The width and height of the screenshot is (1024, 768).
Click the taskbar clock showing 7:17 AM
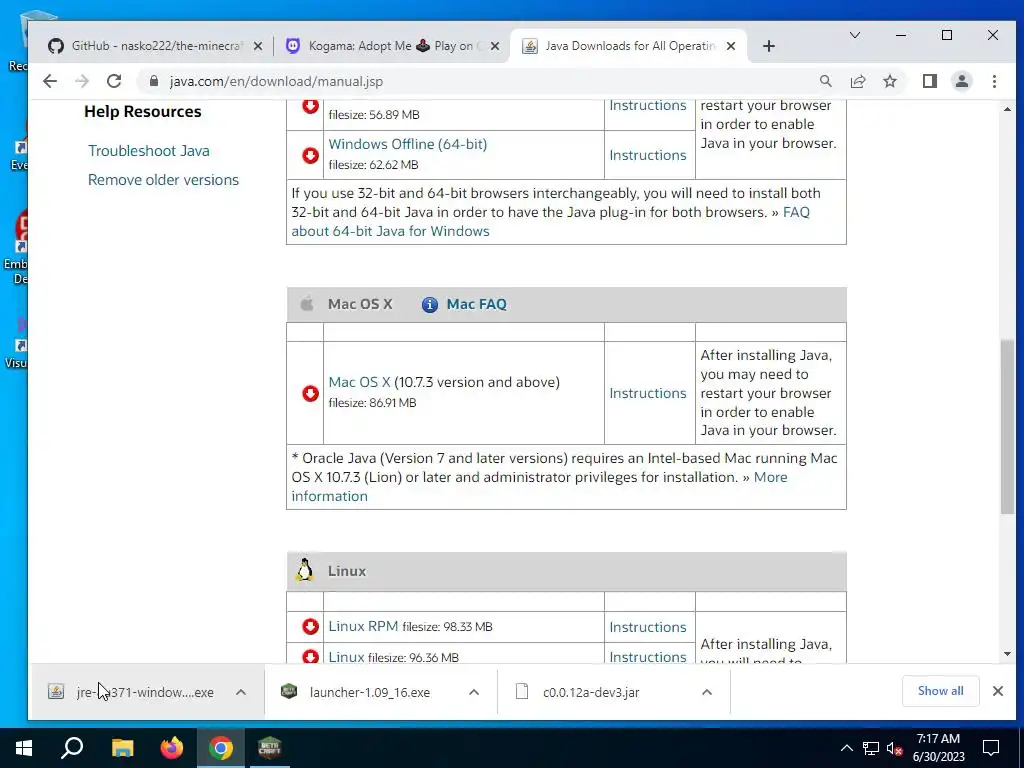[938, 748]
